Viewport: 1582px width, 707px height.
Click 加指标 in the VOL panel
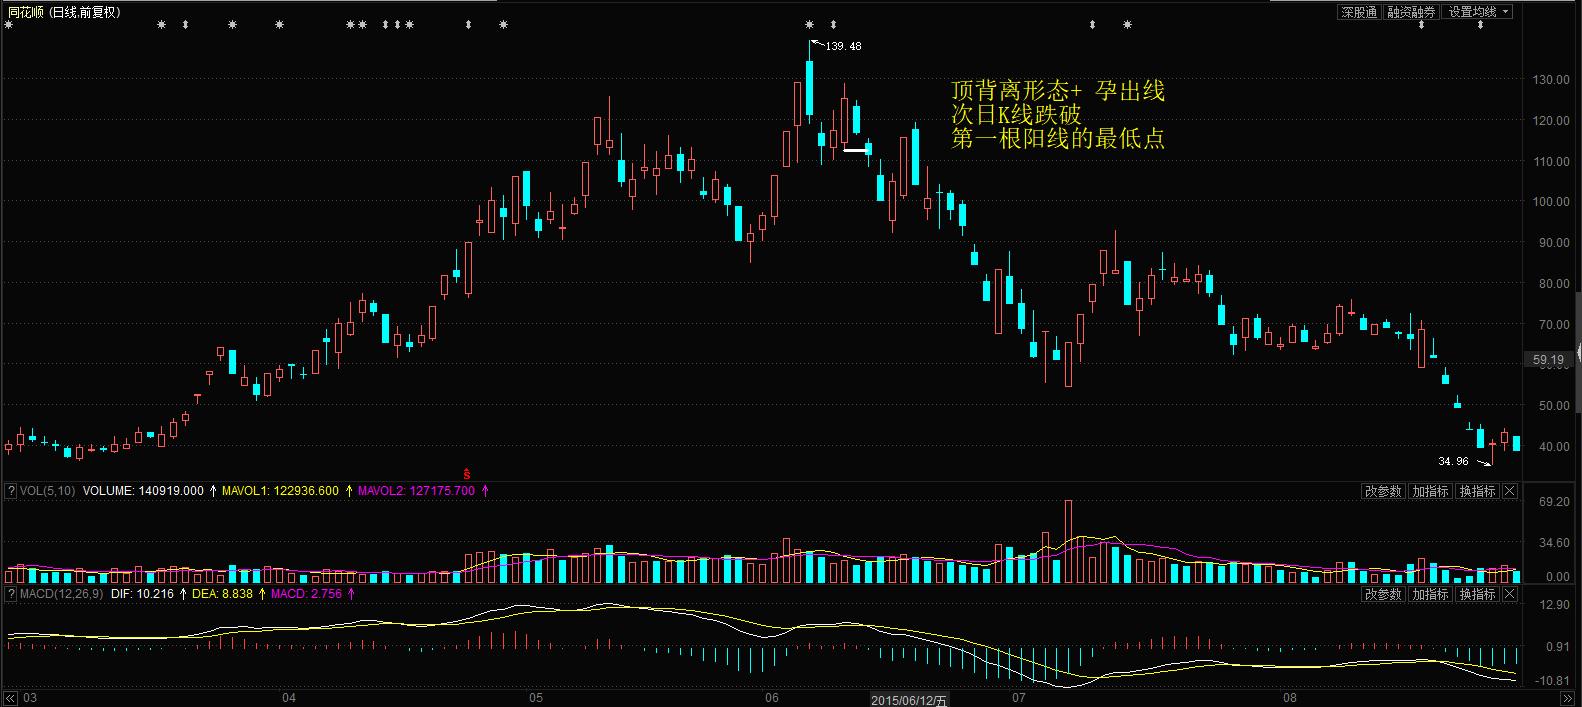(x=1430, y=491)
